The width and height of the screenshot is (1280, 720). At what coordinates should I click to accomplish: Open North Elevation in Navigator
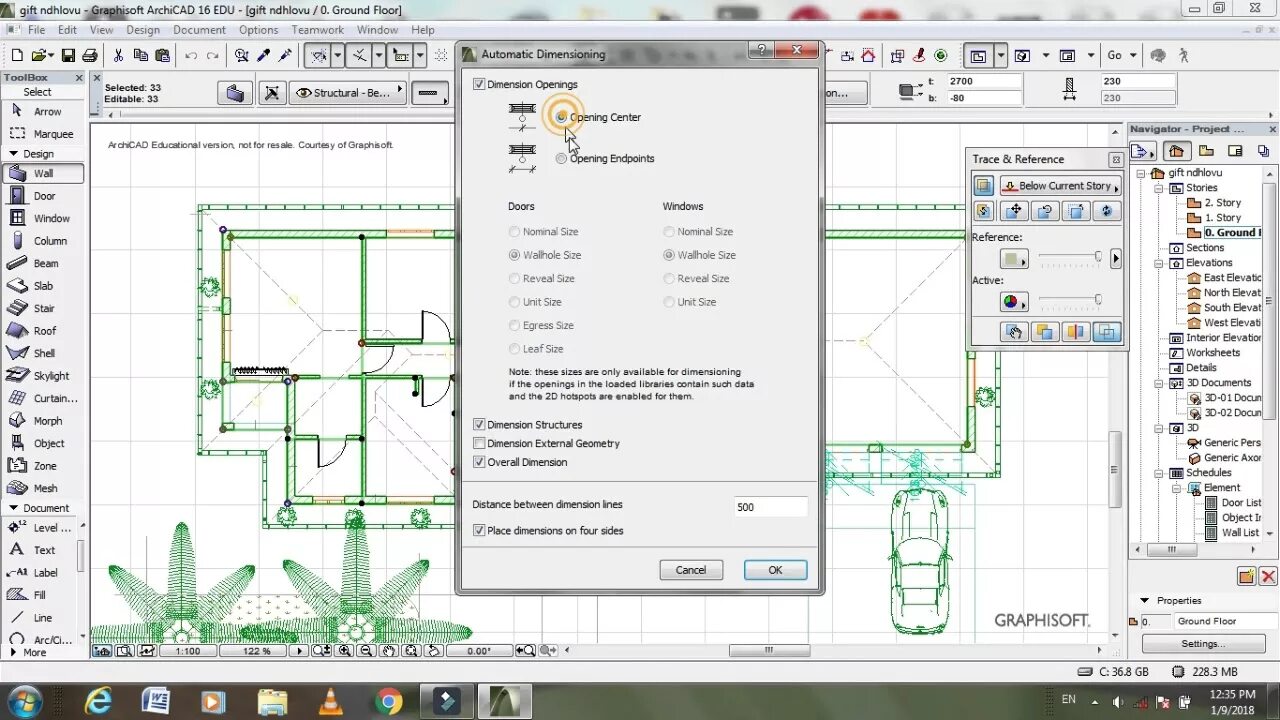click(1224, 293)
